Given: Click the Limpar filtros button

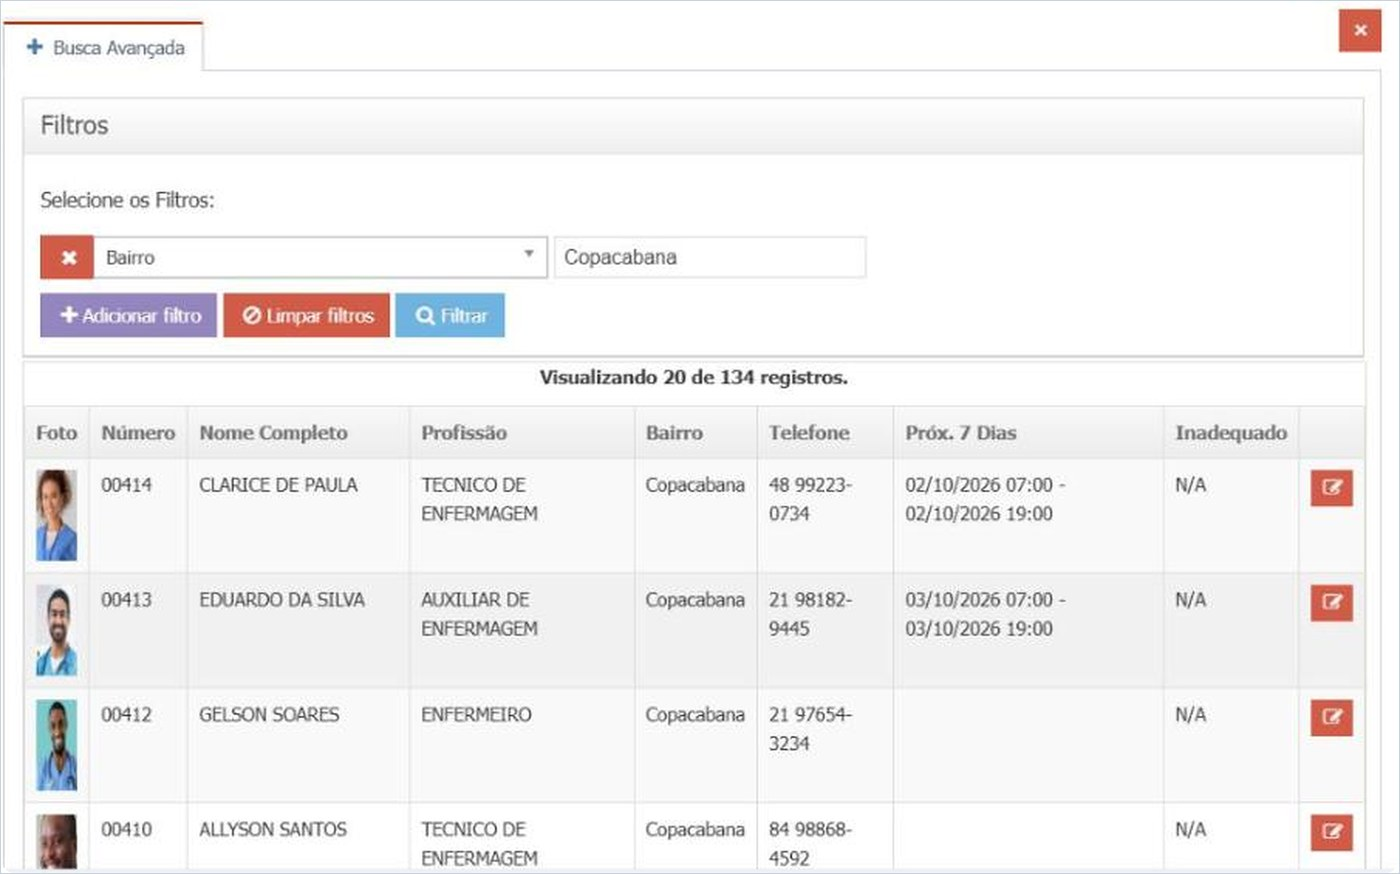Looking at the screenshot, I should point(307,315).
